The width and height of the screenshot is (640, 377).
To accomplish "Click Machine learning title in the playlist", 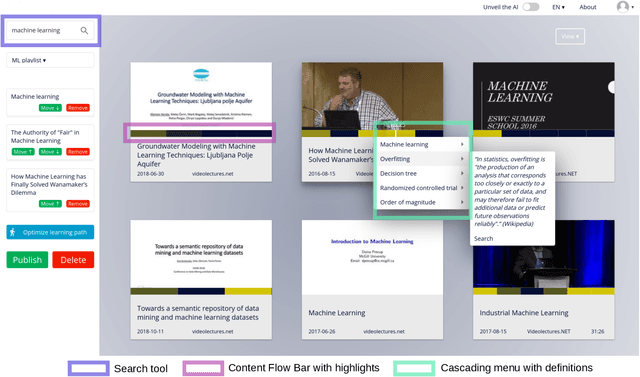I will [x=35, y=97].
